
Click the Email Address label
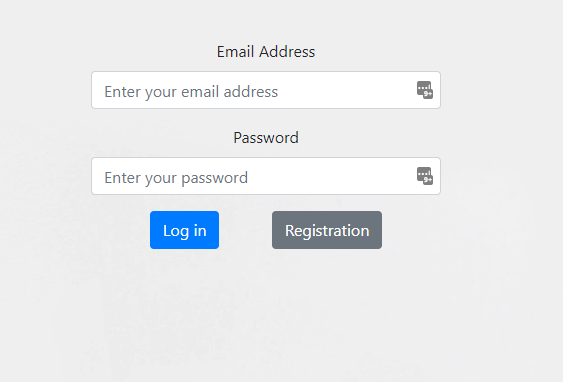point(266,52)
